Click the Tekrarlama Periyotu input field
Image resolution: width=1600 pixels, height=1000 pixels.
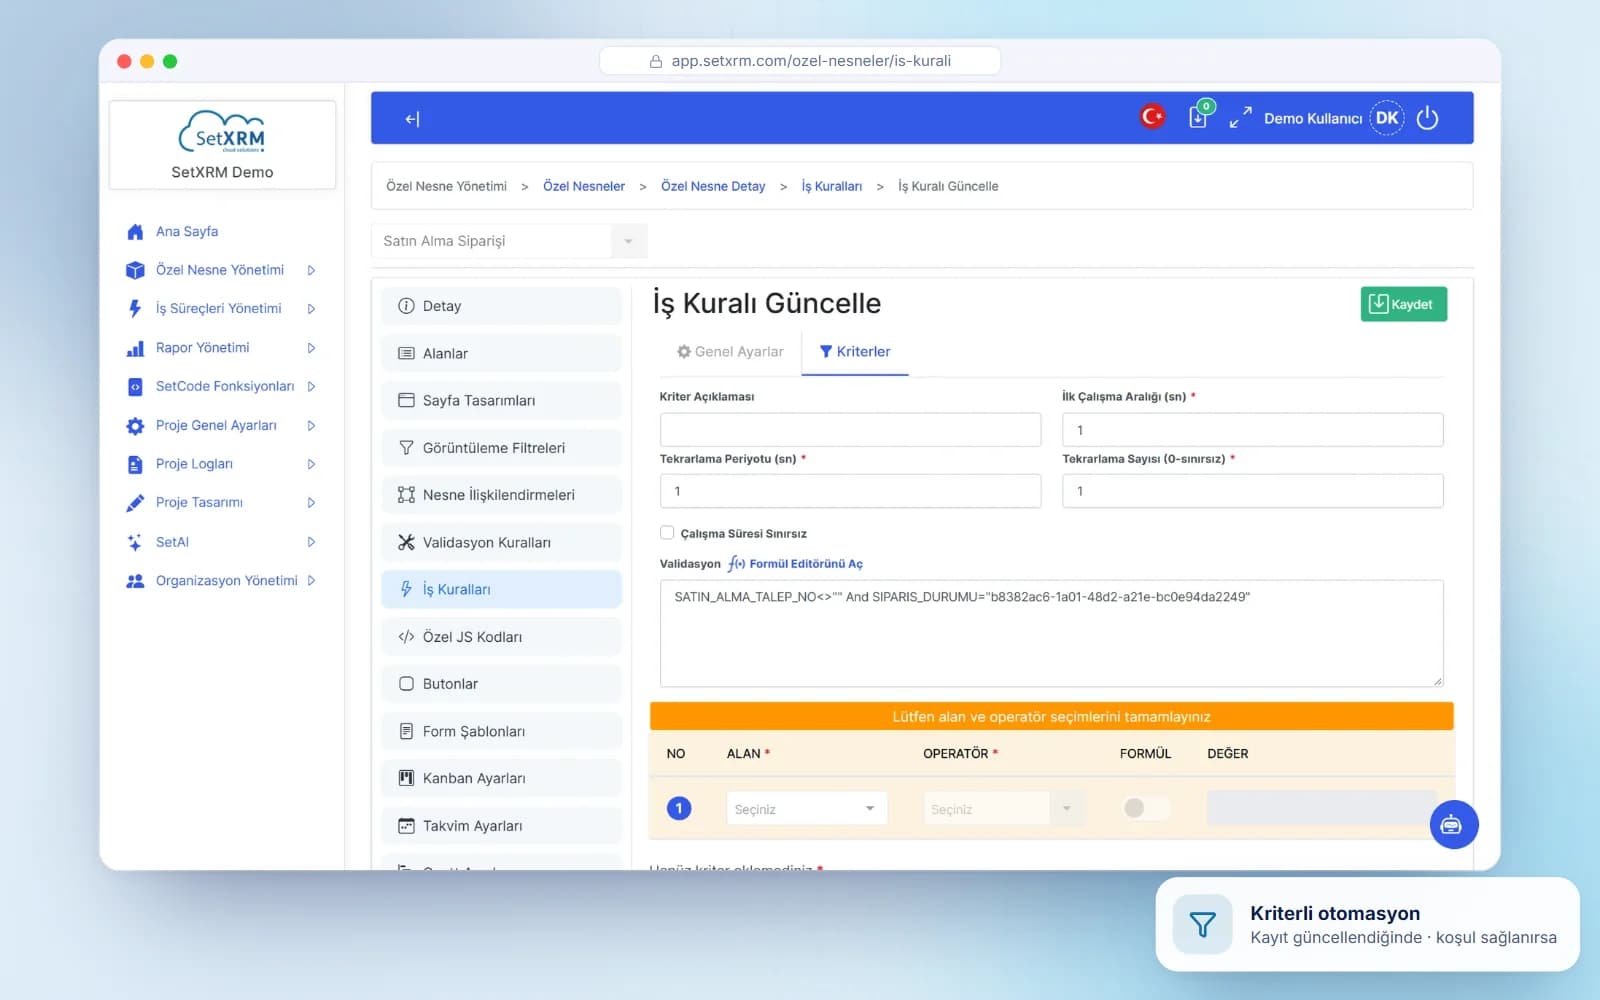pos(850,491)
